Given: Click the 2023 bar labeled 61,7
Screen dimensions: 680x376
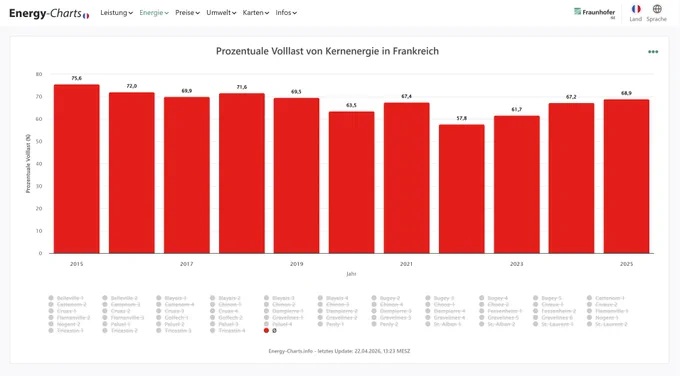Looking at the screenshot, I should tap(517, 185).
